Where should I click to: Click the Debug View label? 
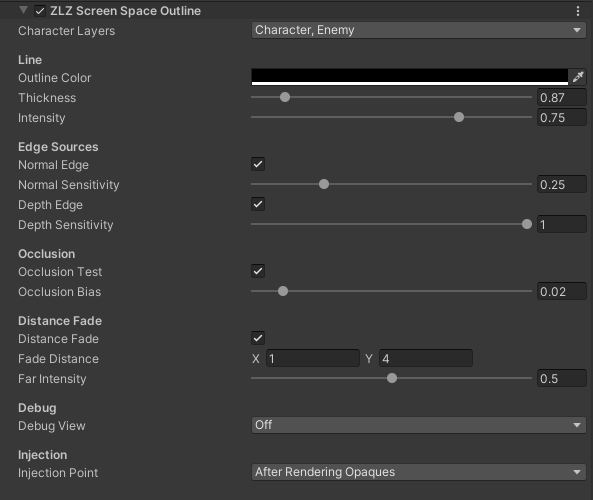(x=52, y=425)
